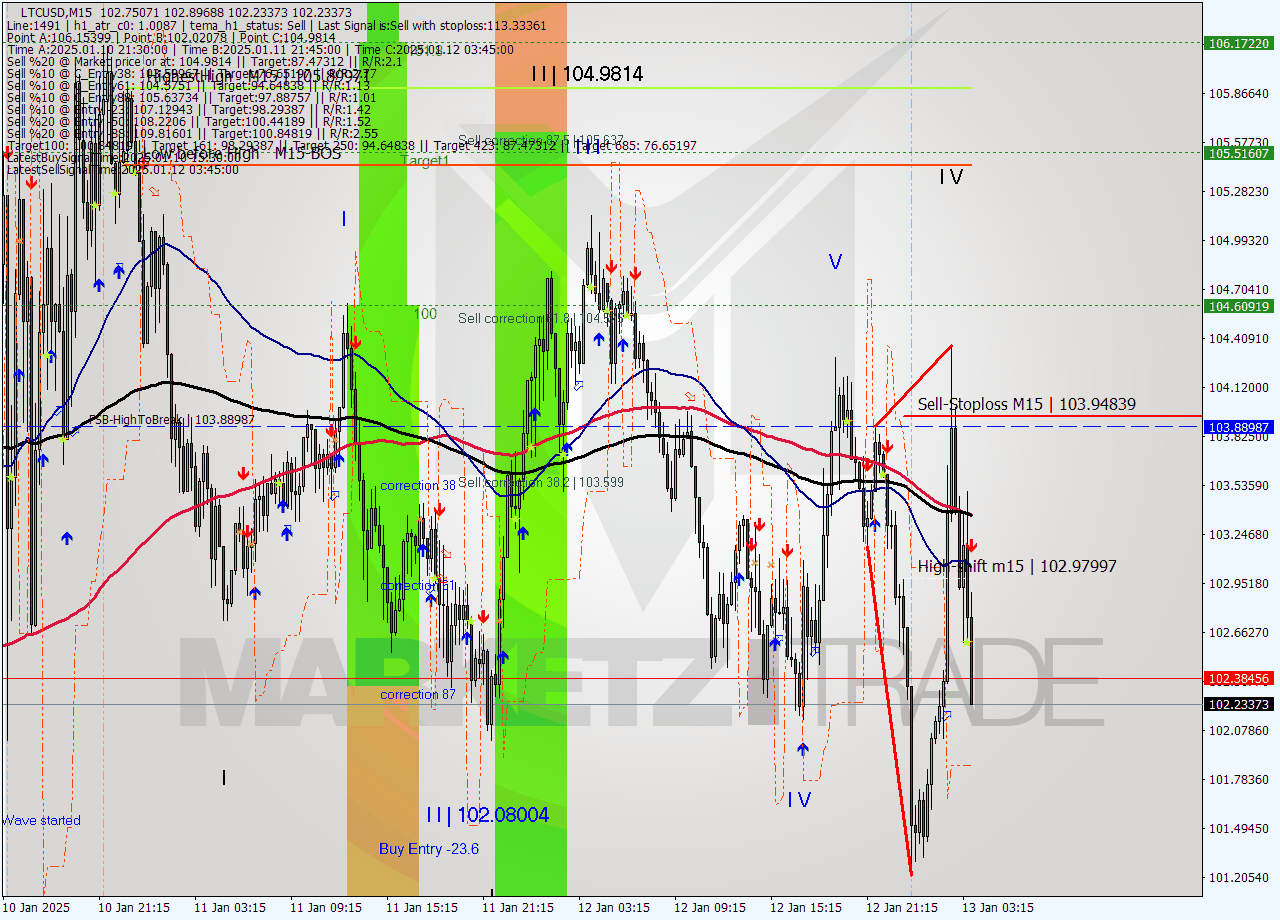Click the 105.86640 price axis value

coord(1239,93)
